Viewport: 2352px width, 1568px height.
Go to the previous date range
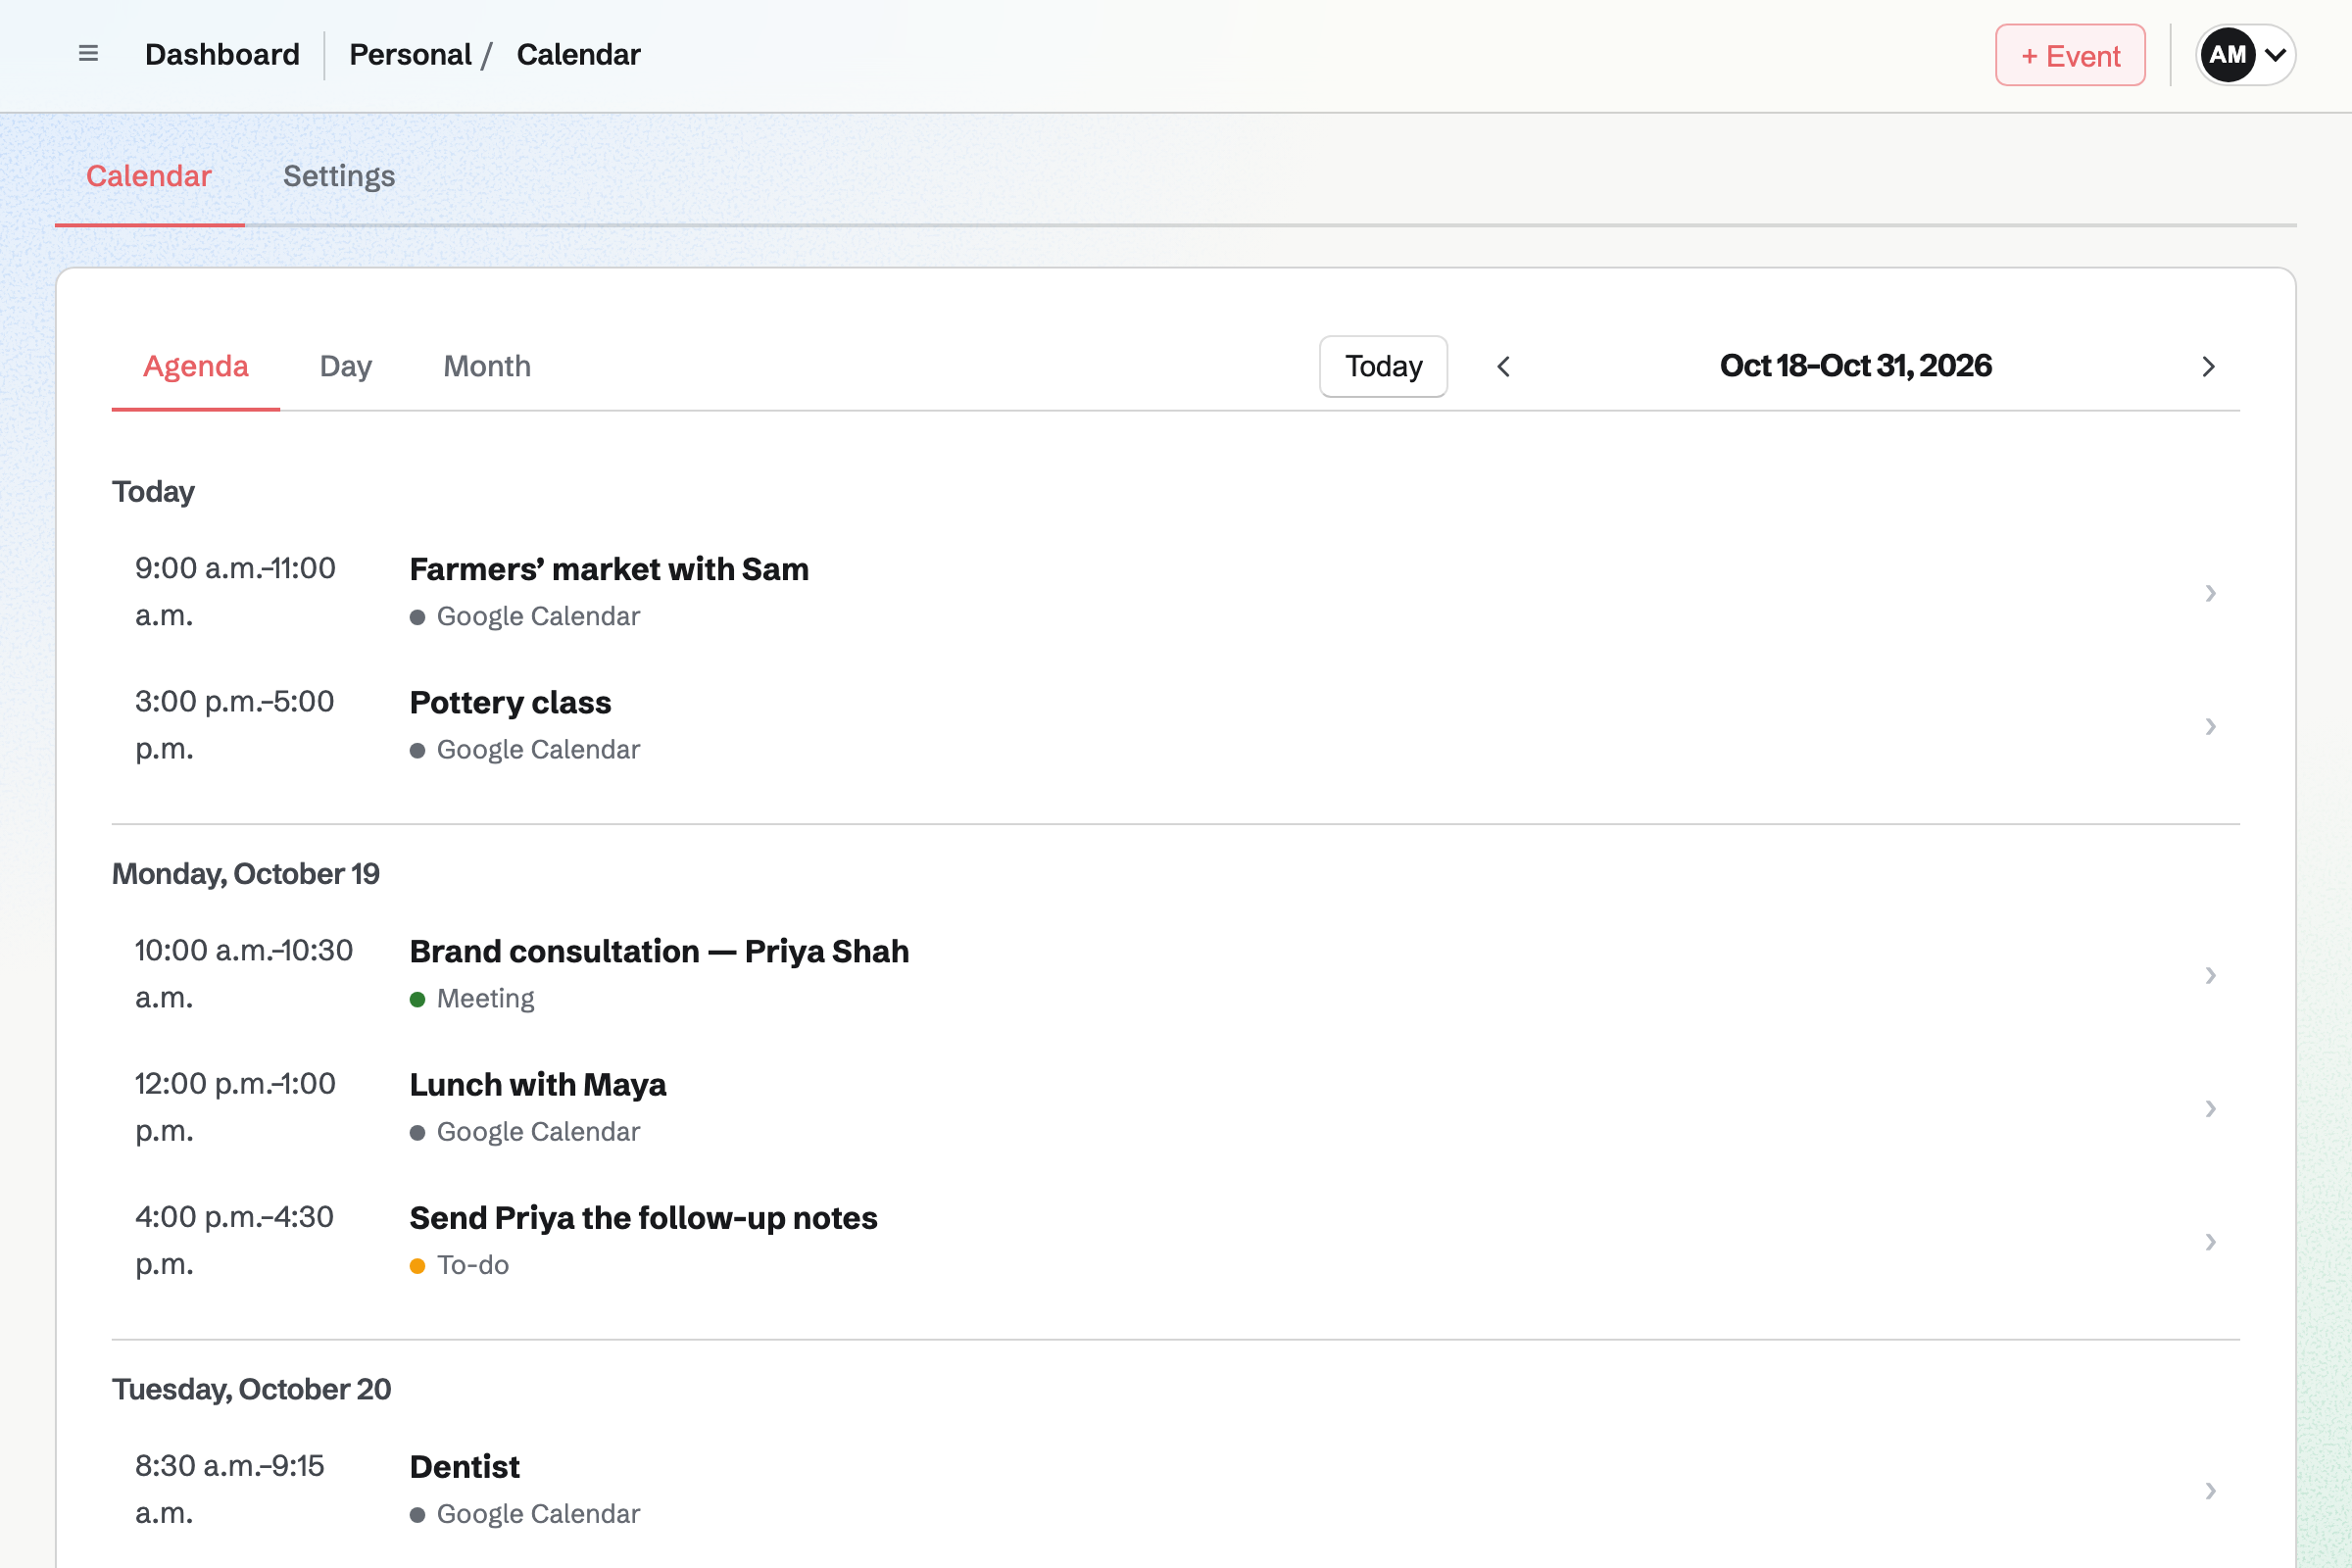(1503, 367)
